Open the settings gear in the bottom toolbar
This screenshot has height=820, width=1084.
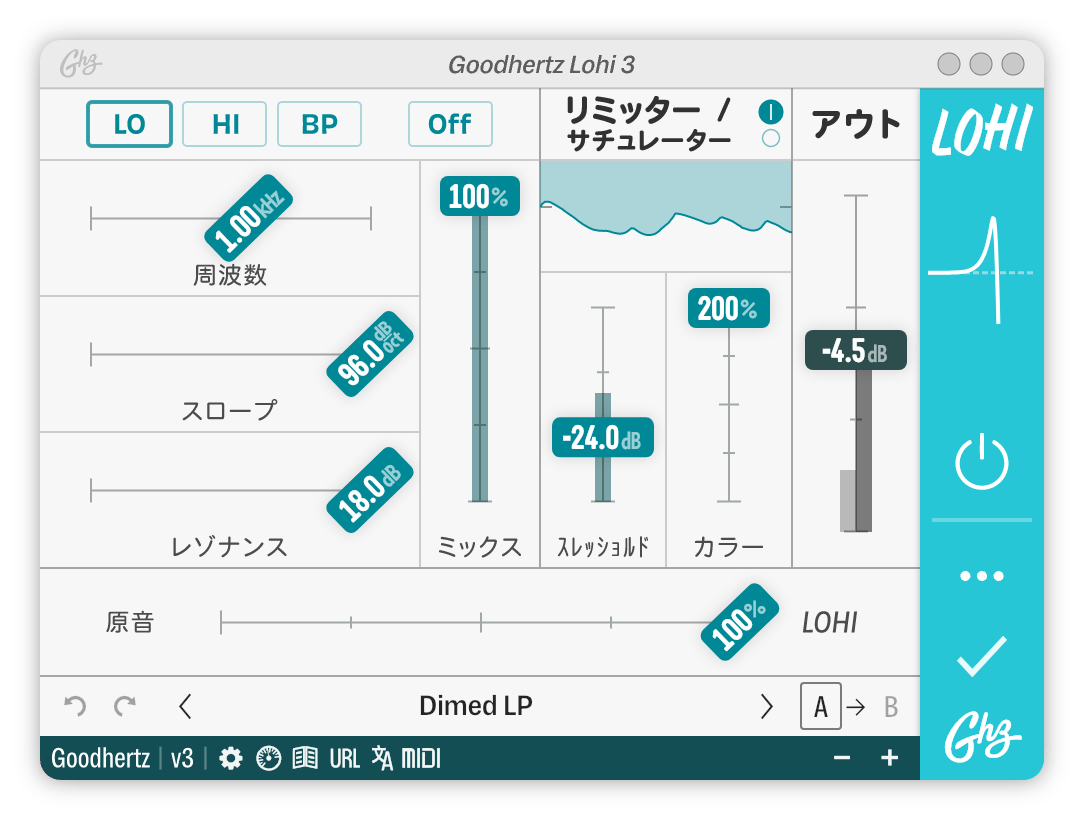coord(232,759)
